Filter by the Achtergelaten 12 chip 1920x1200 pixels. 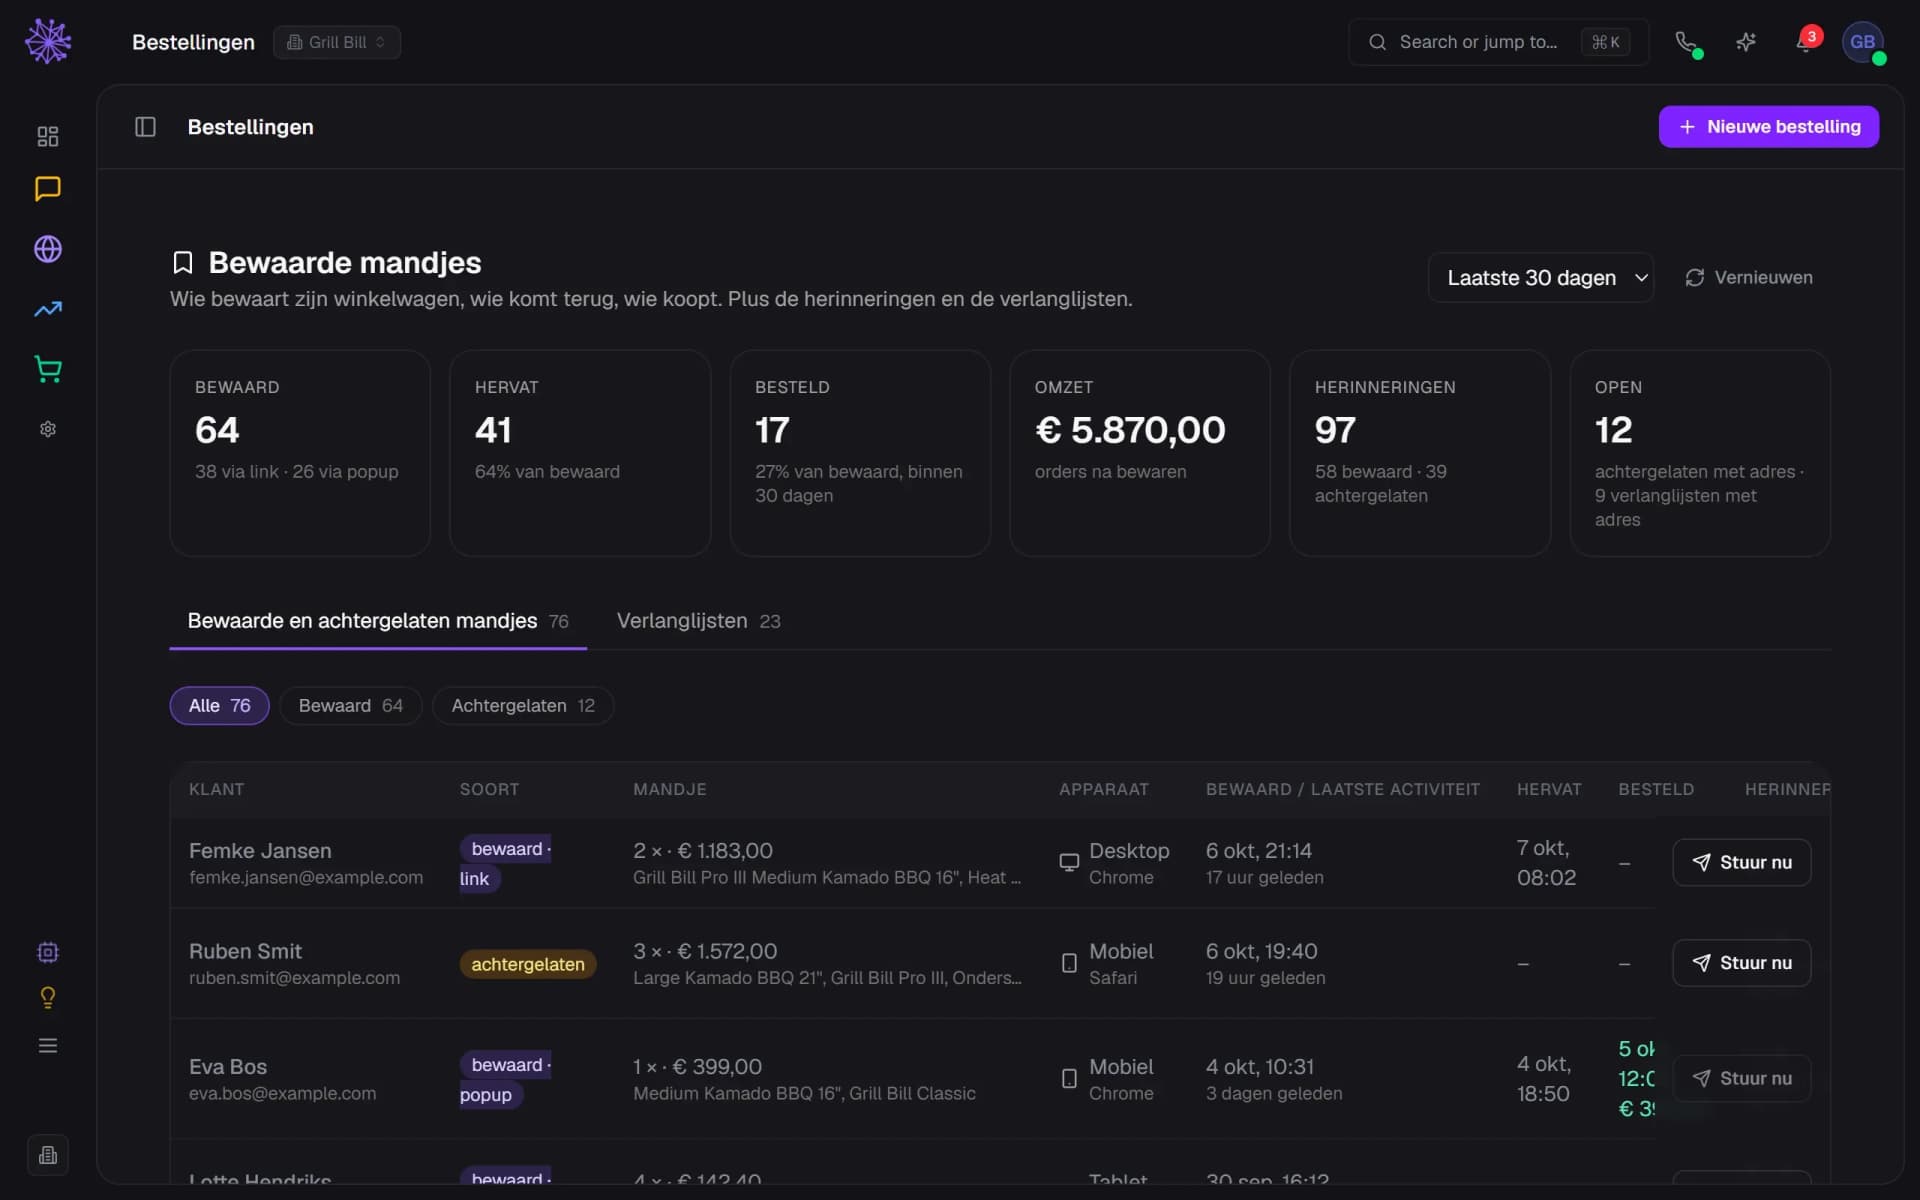[523, 706]
